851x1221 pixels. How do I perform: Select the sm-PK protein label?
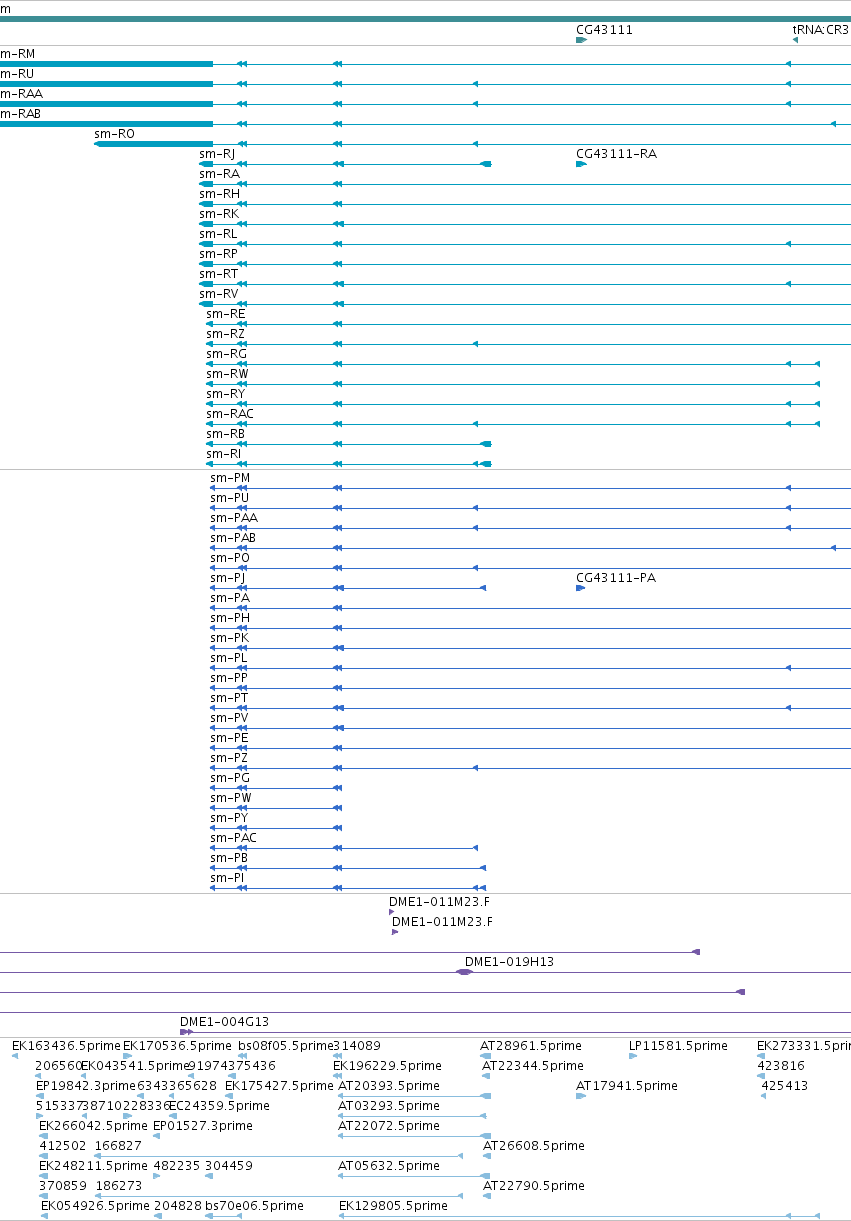pyautogui.click(x=229, y=638)
